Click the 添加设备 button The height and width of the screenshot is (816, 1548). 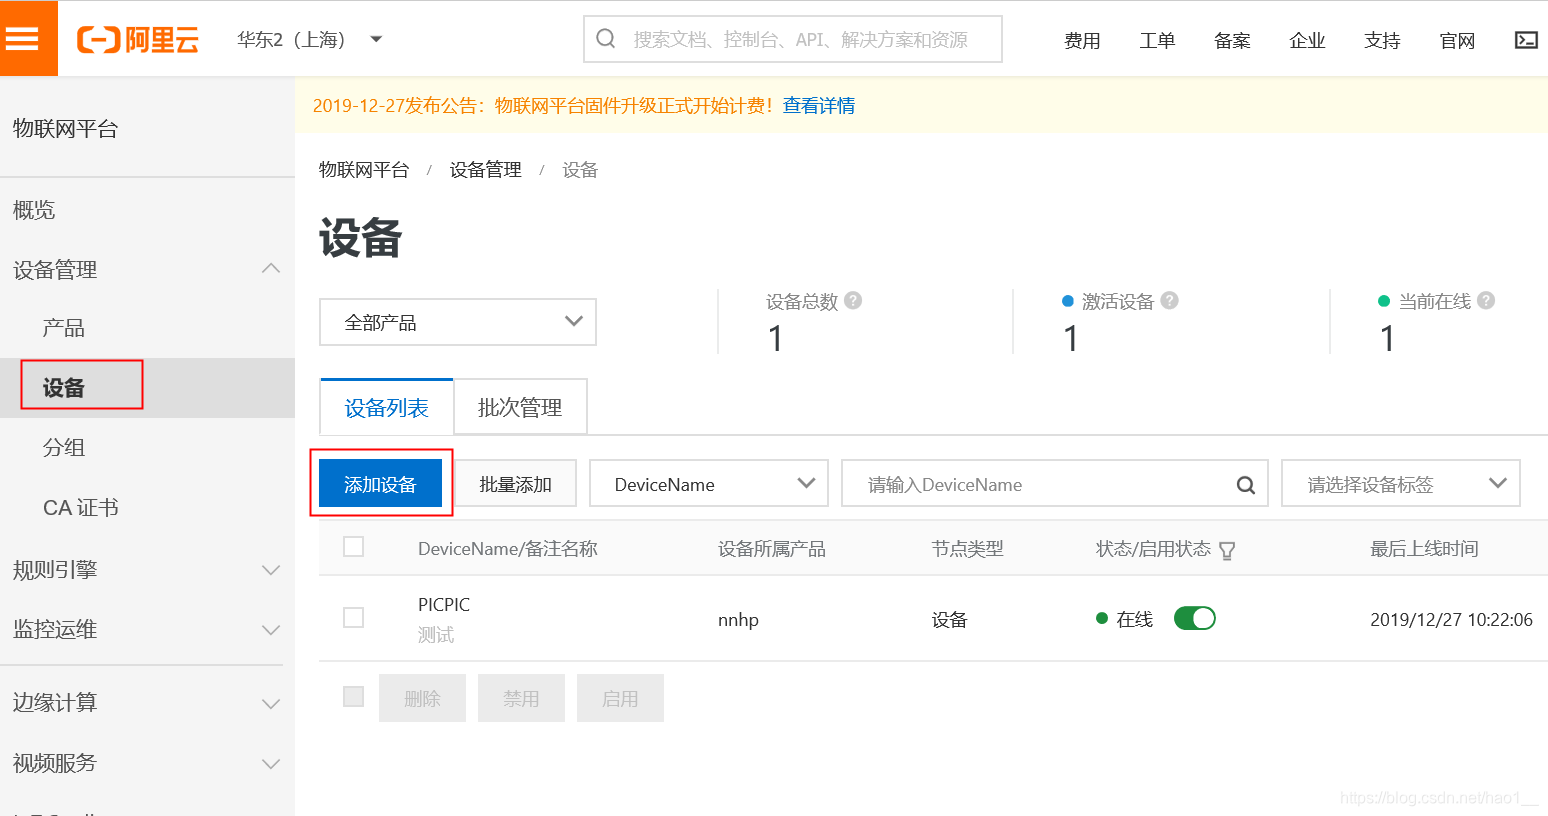pyautogui.click(x=380, y=484)
